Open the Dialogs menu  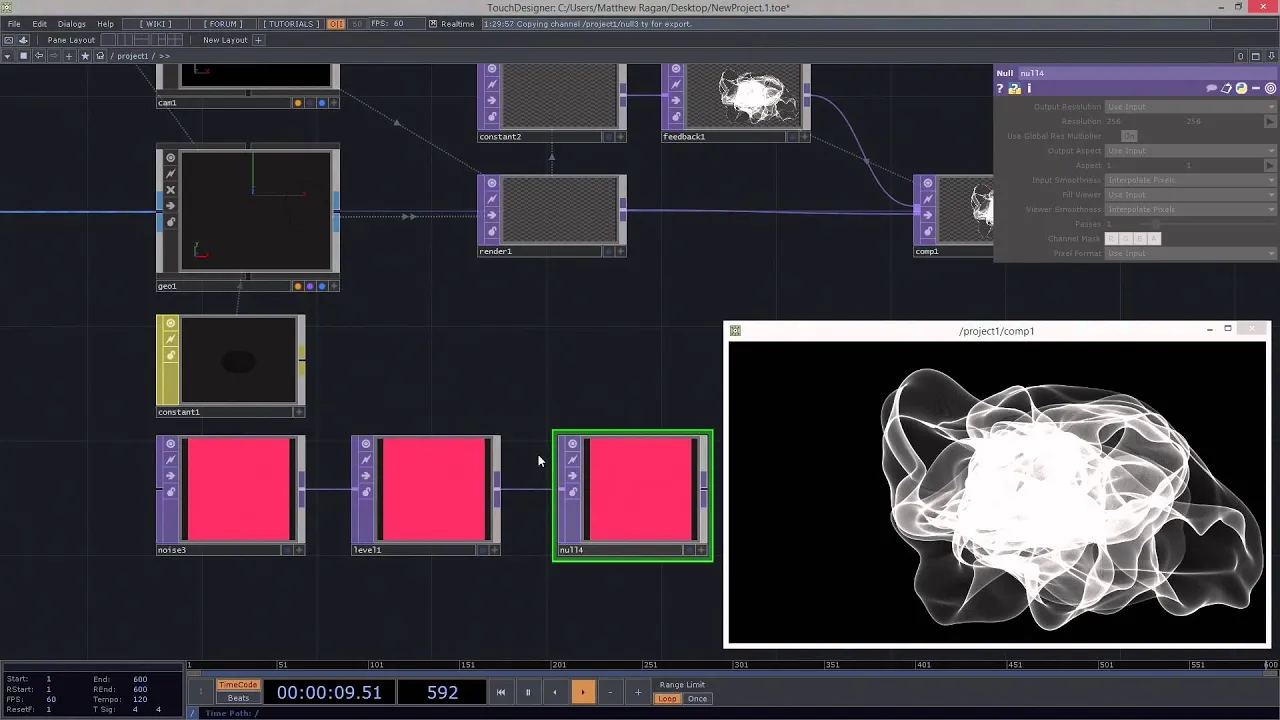coord(71,23)
